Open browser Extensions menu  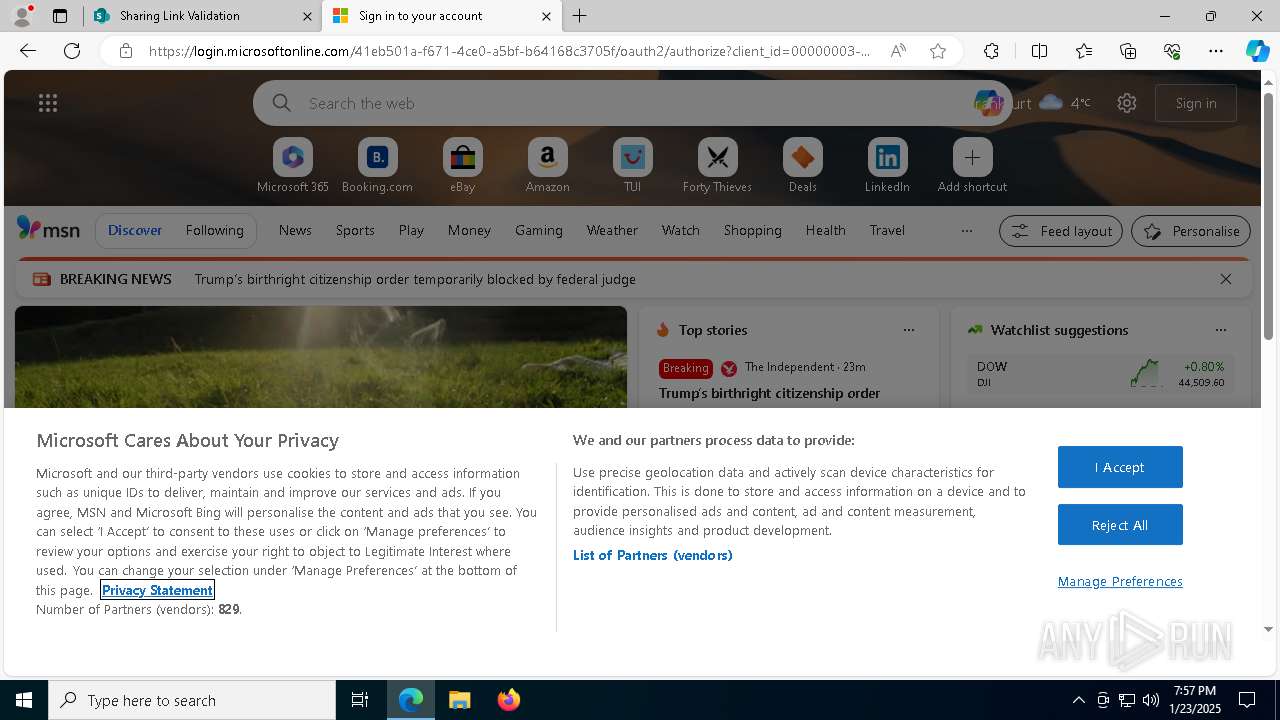coord(991,51)
